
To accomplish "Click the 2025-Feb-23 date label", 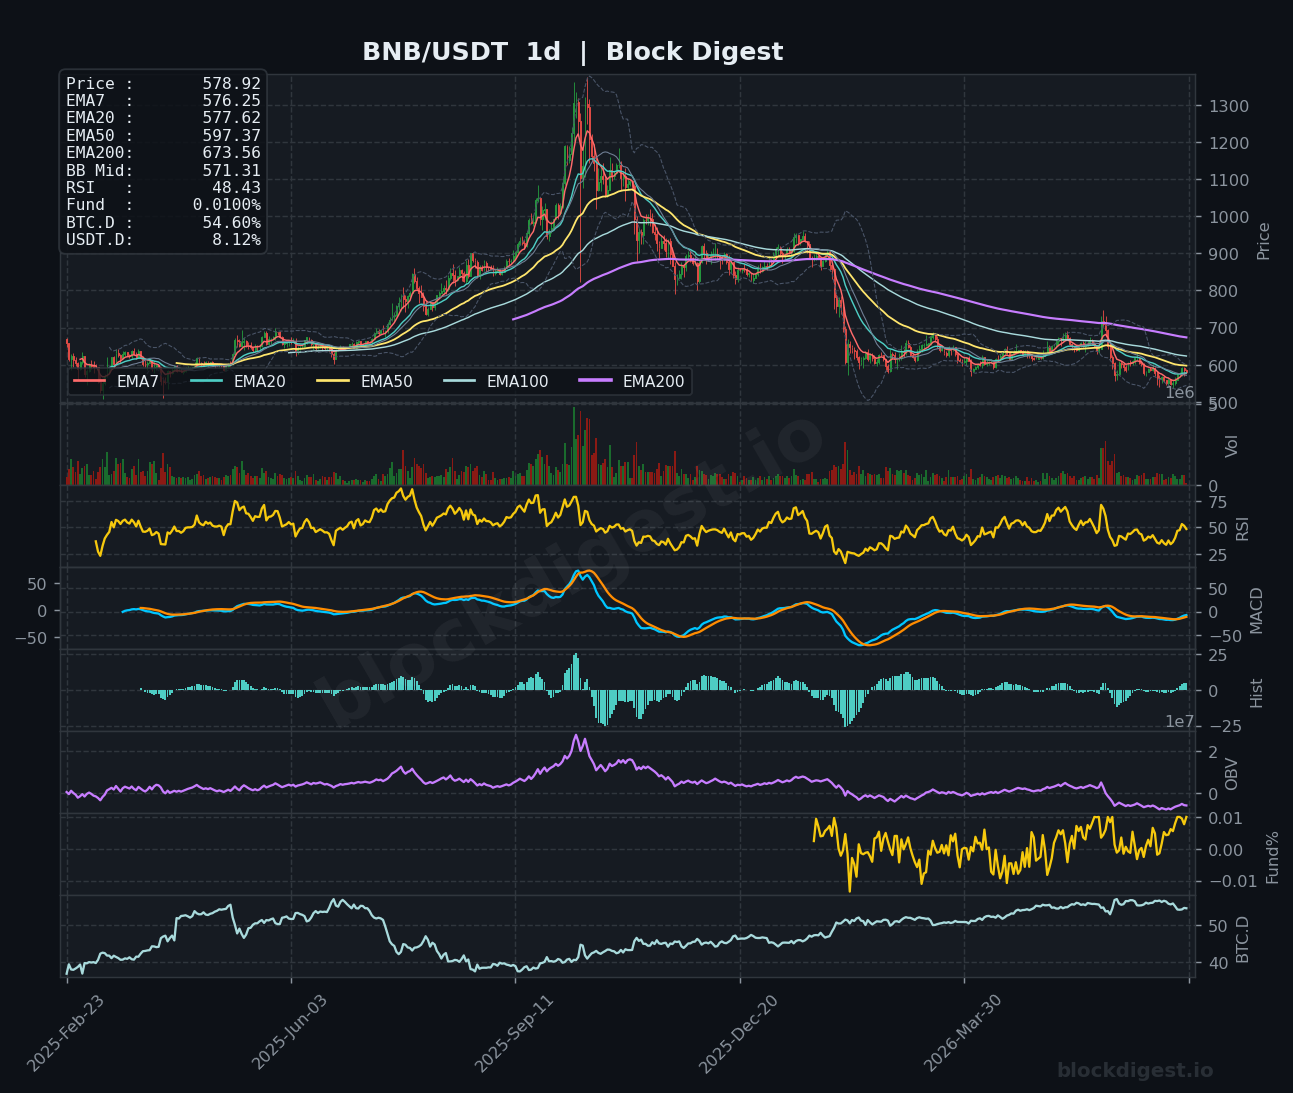I will point(66,1033).
